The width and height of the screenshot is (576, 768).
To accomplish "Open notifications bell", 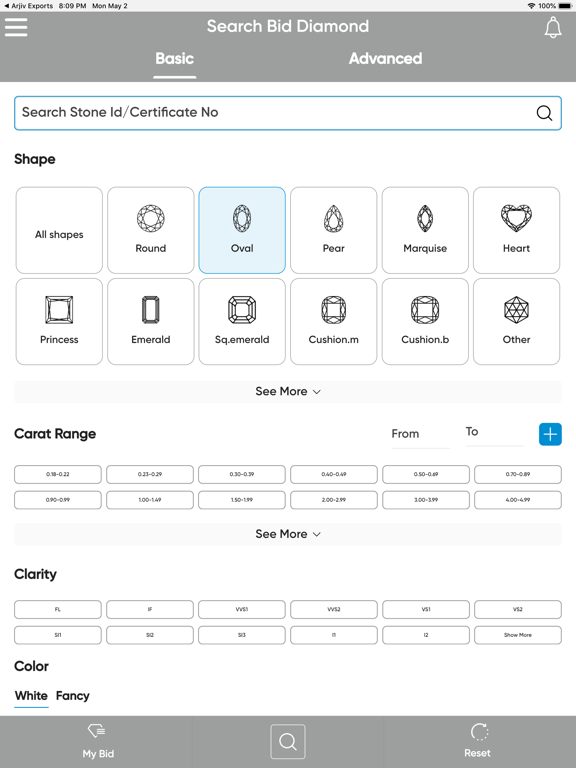I will 553,27.
